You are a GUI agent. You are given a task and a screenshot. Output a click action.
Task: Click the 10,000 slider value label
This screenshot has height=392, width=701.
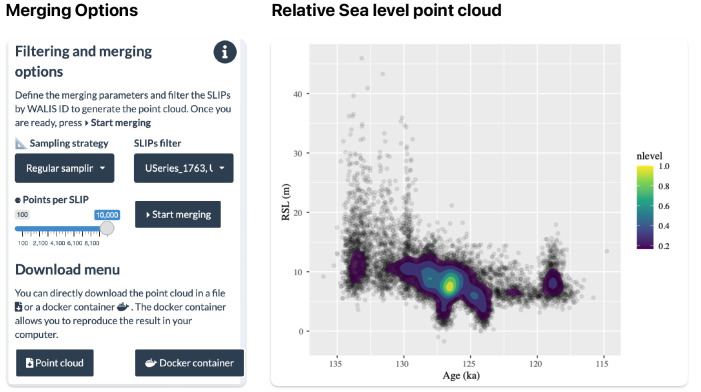point(107,215)
